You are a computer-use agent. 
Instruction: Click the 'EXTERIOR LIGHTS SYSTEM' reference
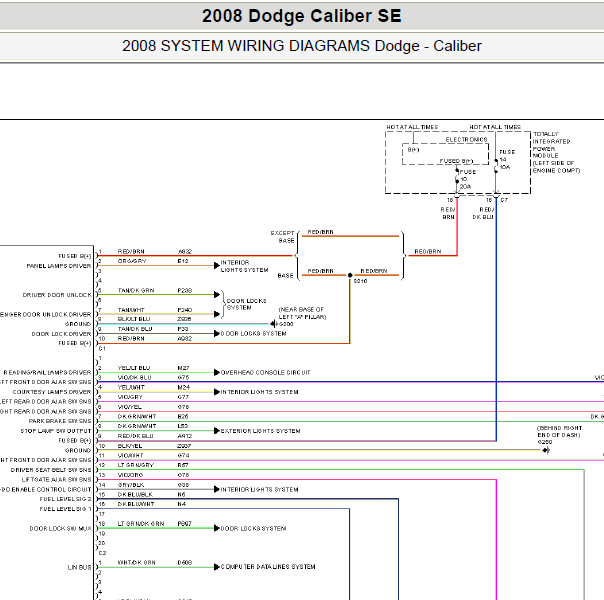click(x=260, y=431)
